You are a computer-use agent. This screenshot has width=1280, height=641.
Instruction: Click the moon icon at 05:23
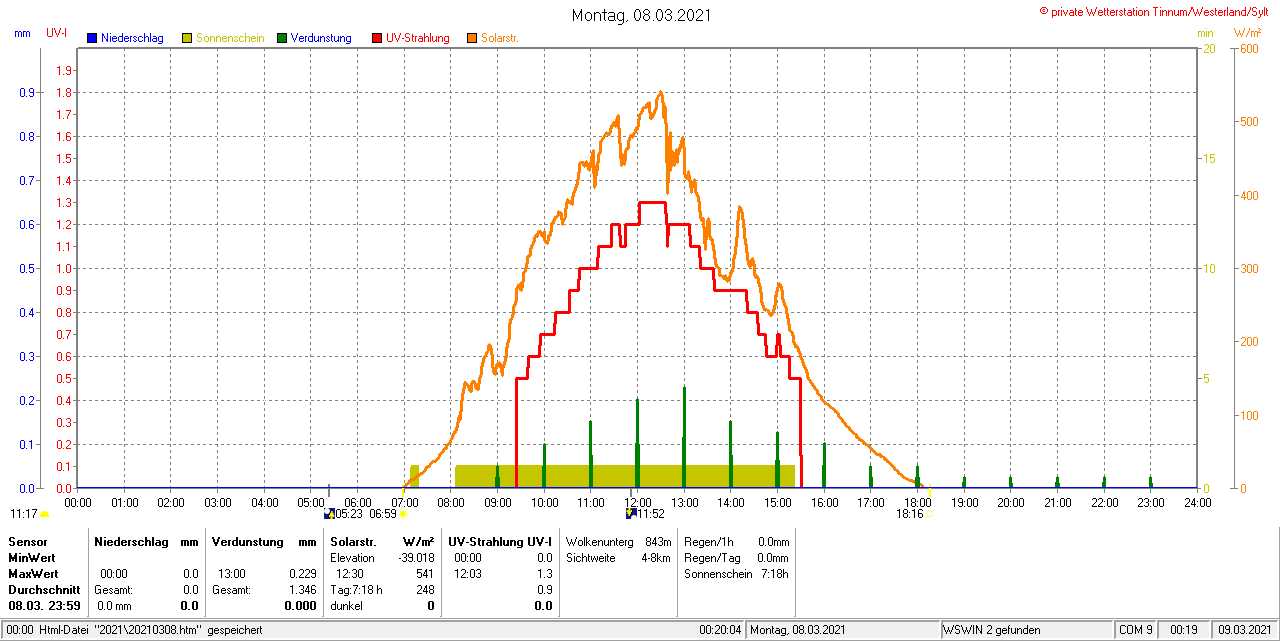point(328,514)
